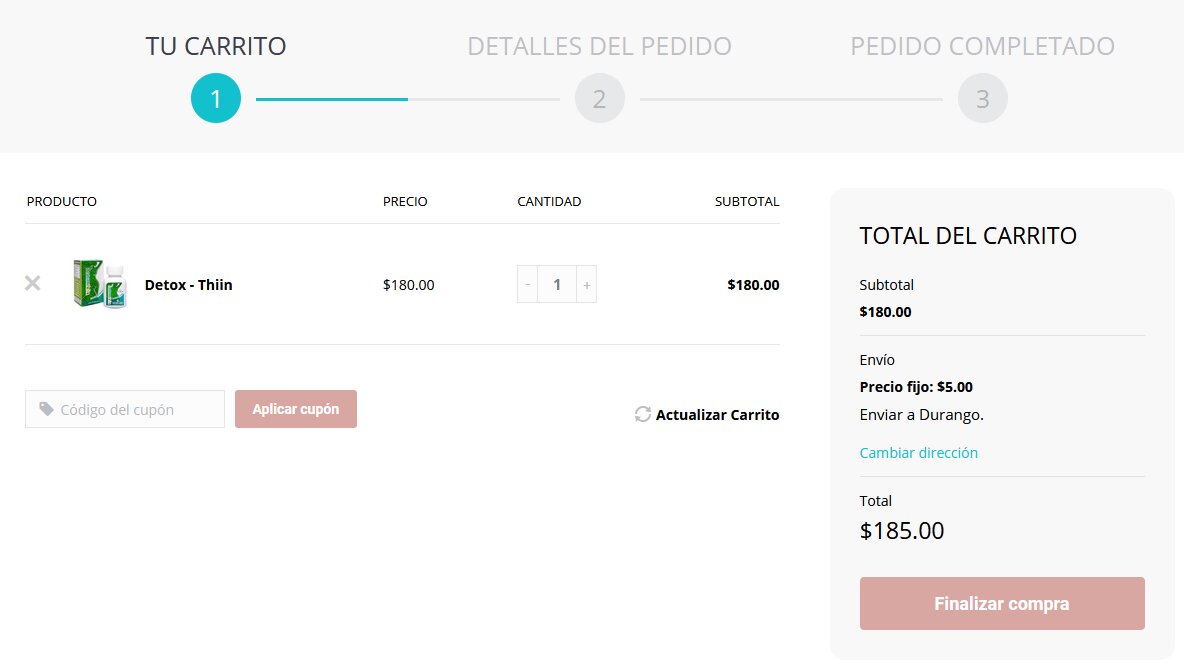This screenshot has width=1184, height=667.
Task: Select step circle 3 in the checkout progress
Action: point(982,98)
